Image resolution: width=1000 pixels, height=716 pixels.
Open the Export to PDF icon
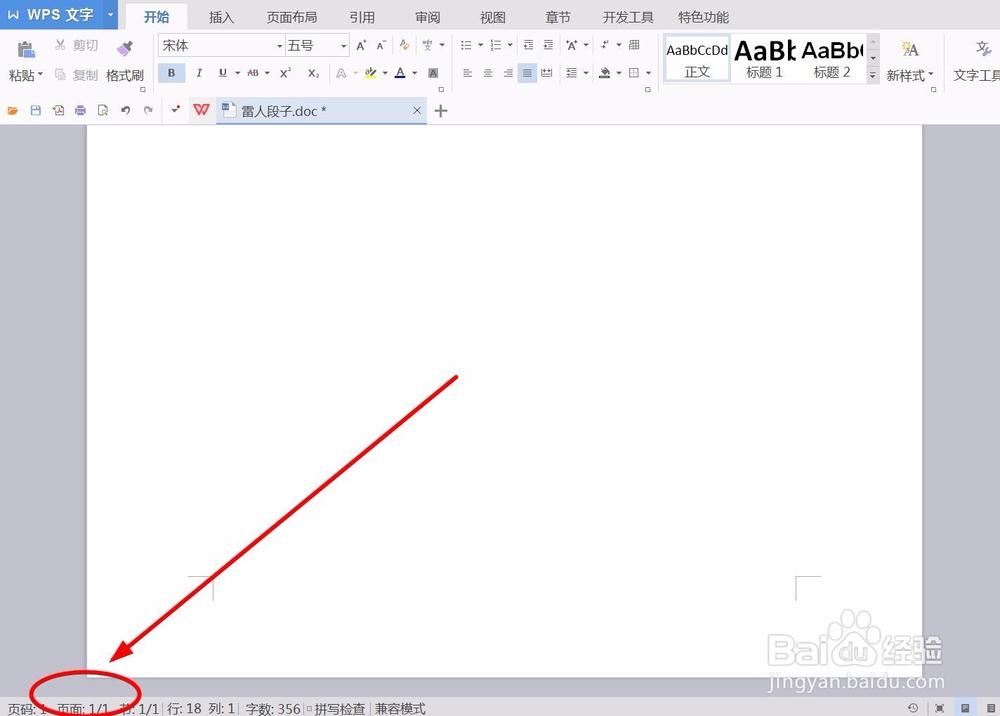pyautogui.click(x=59, y=110)
